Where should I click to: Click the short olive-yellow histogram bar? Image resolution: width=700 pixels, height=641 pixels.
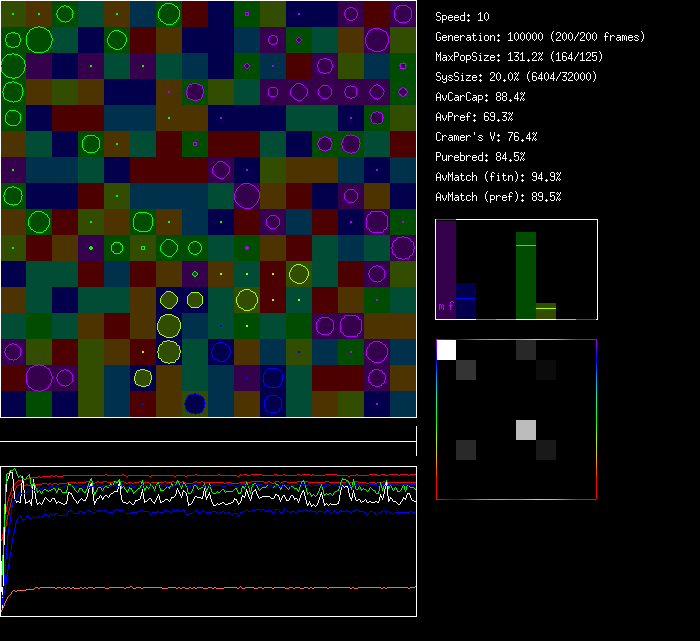pos(546,311)
